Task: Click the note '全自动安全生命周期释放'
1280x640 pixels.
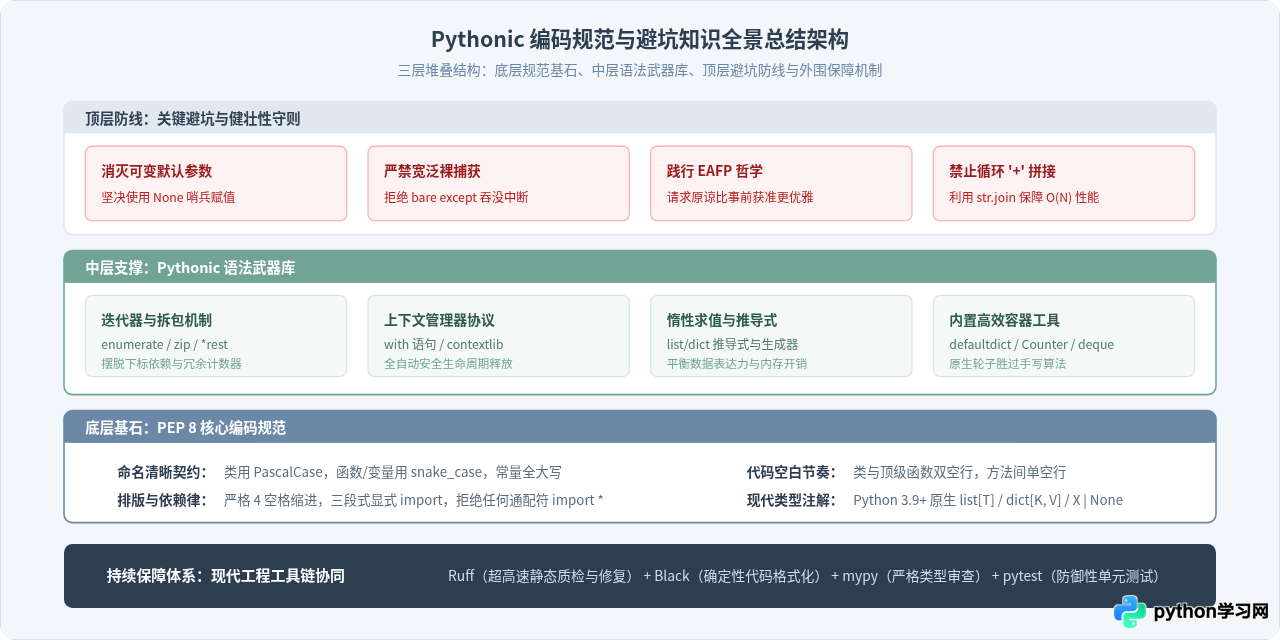Action: tap(448, 363)
